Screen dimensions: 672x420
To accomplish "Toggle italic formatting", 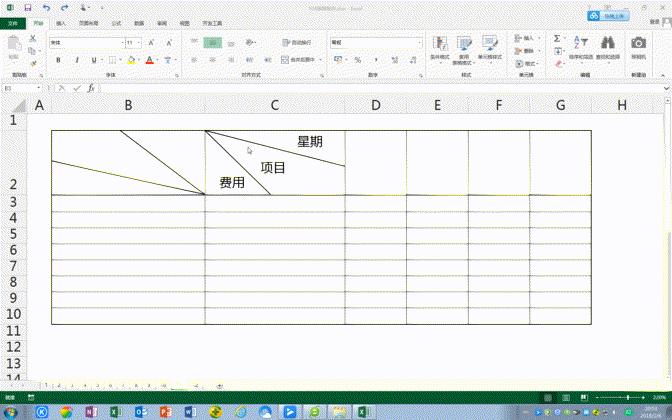I will coord(77,60).
